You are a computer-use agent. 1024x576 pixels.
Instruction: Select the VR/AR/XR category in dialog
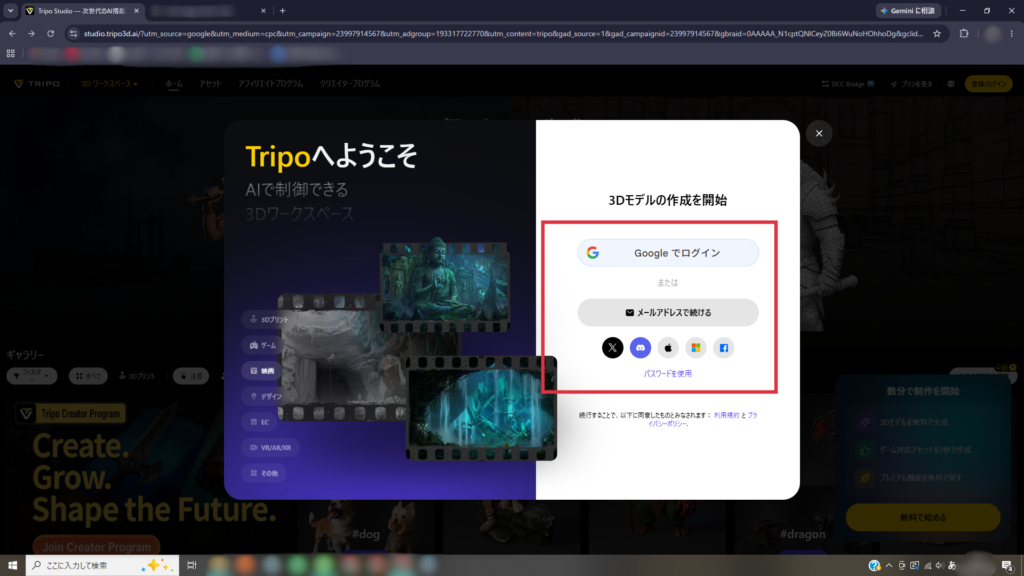coord(270,447)
